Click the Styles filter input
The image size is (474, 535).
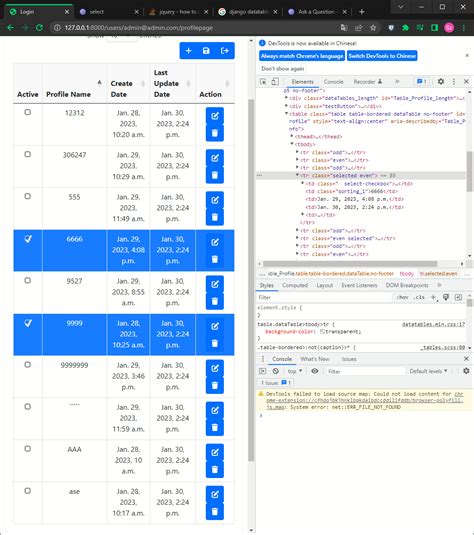point(324,298)
